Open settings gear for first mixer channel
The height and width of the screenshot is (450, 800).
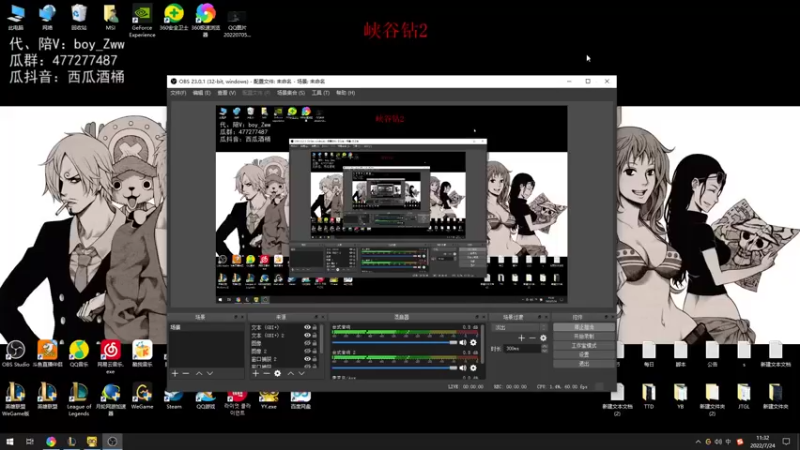[x=473, y=342]
